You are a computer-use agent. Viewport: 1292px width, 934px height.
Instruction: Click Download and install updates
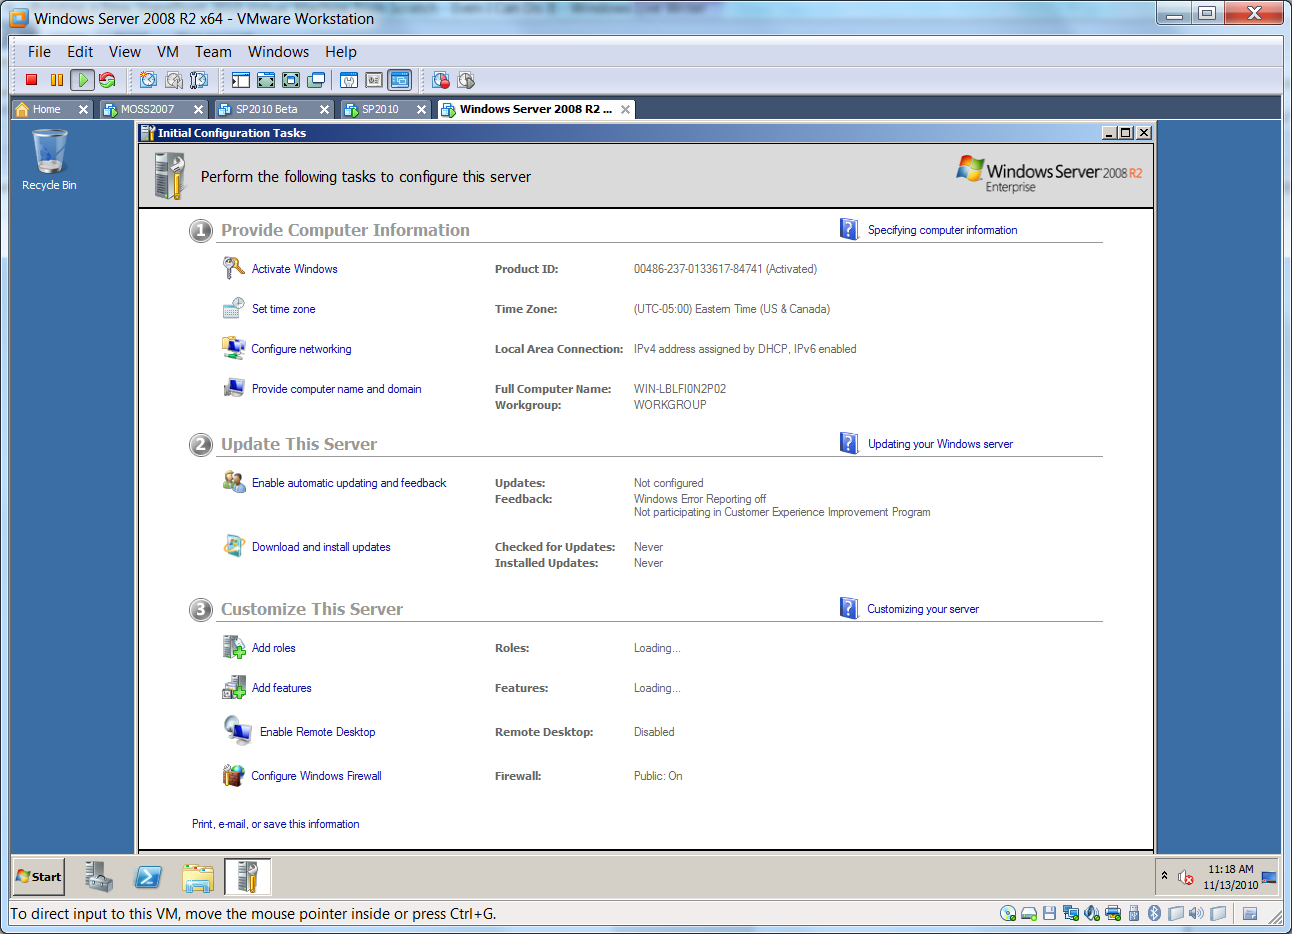[321, 547]
